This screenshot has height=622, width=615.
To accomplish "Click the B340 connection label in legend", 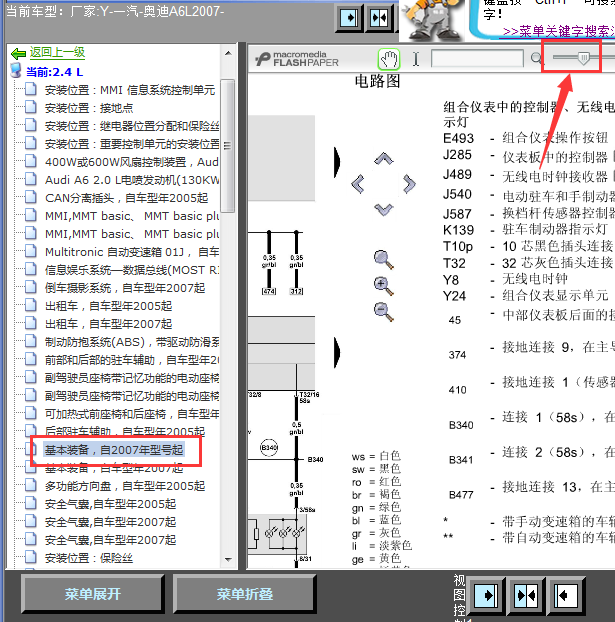I will coord(461,425).
